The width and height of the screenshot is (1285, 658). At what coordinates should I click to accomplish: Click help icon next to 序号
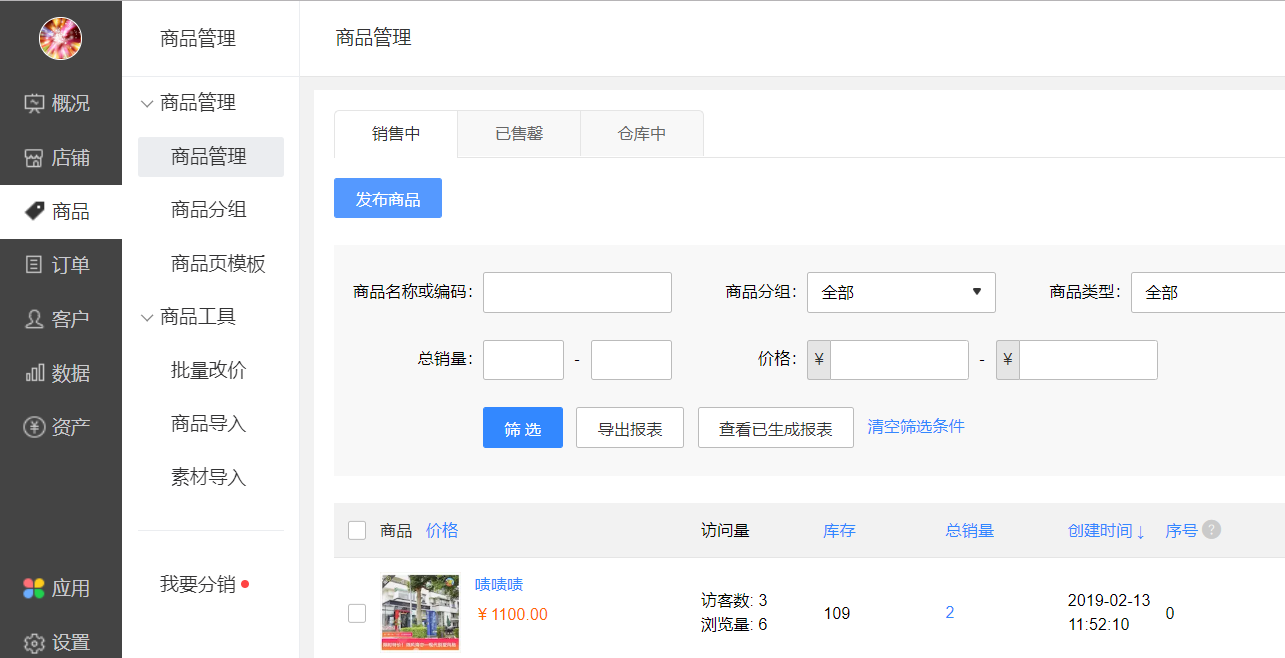(1211, 530)
